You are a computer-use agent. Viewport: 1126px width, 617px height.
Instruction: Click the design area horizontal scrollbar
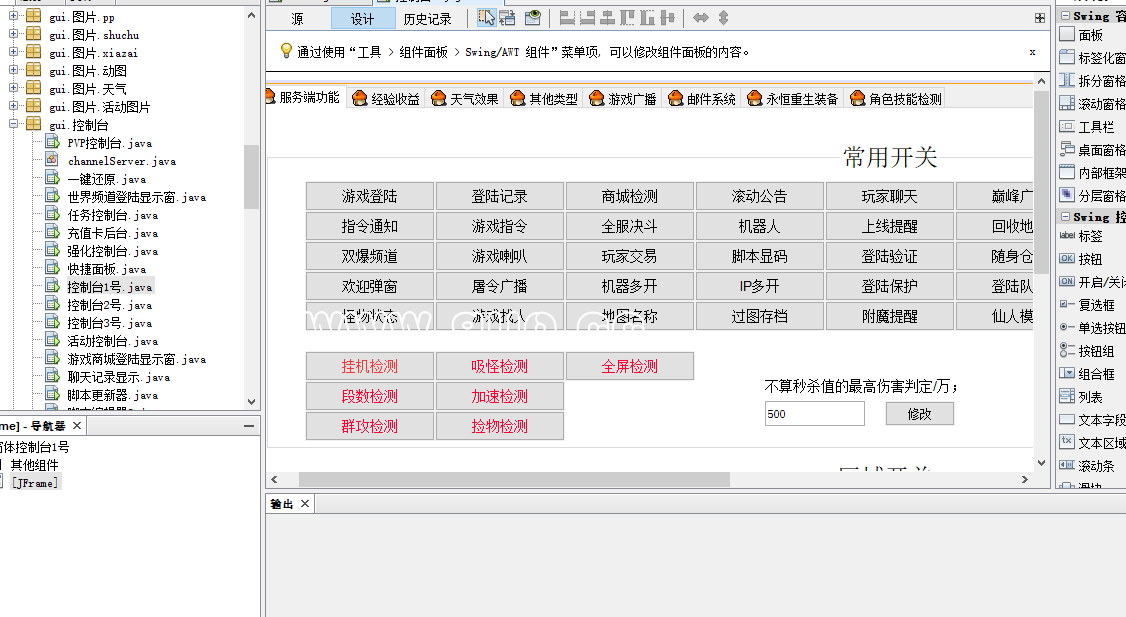click(514, 479)
